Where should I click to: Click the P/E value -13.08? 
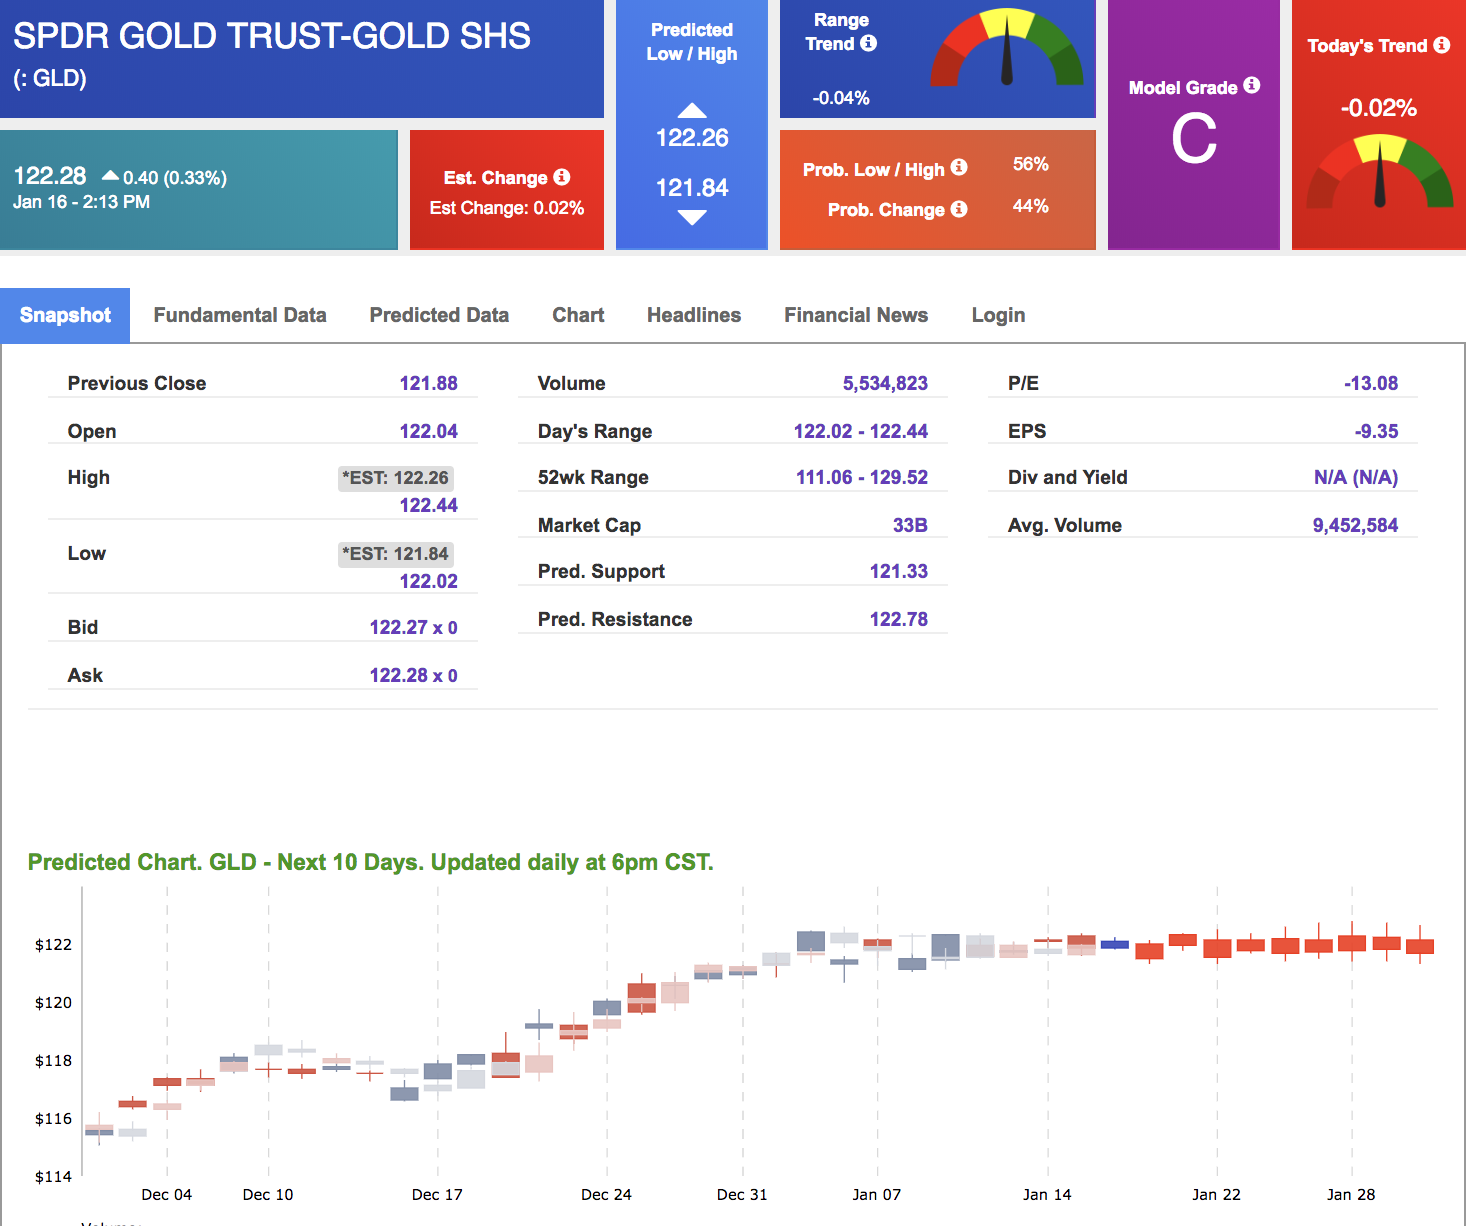pyautogui.click(x=1370, y=383)
